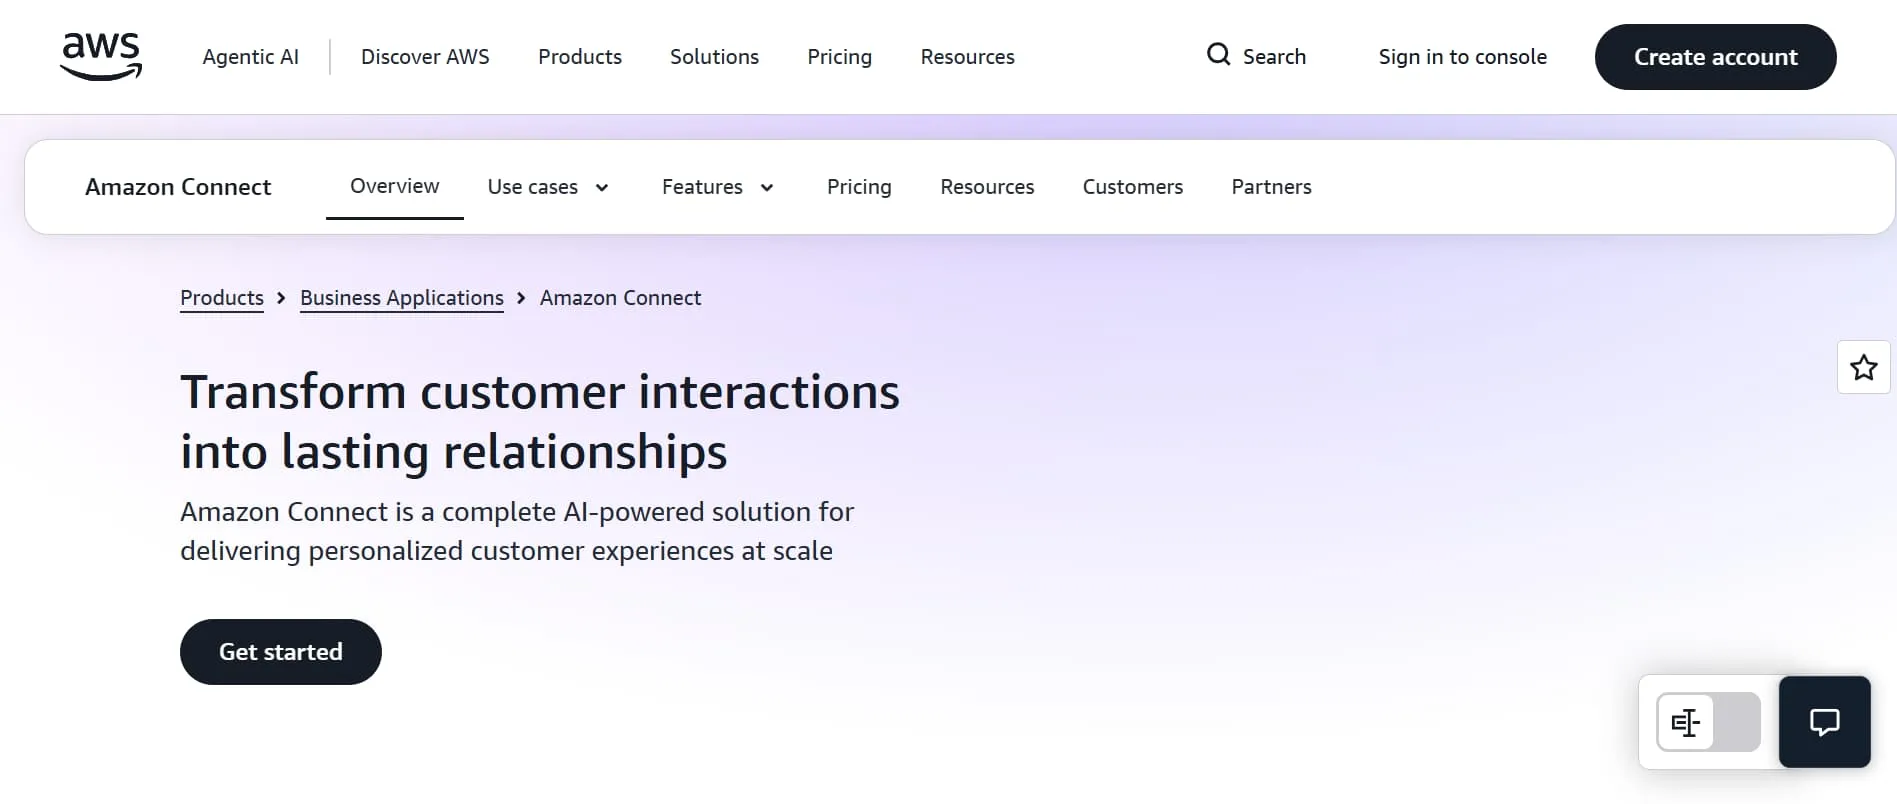1897x804 pixels.
Task: Click the AWS logo
Action: 101,56
